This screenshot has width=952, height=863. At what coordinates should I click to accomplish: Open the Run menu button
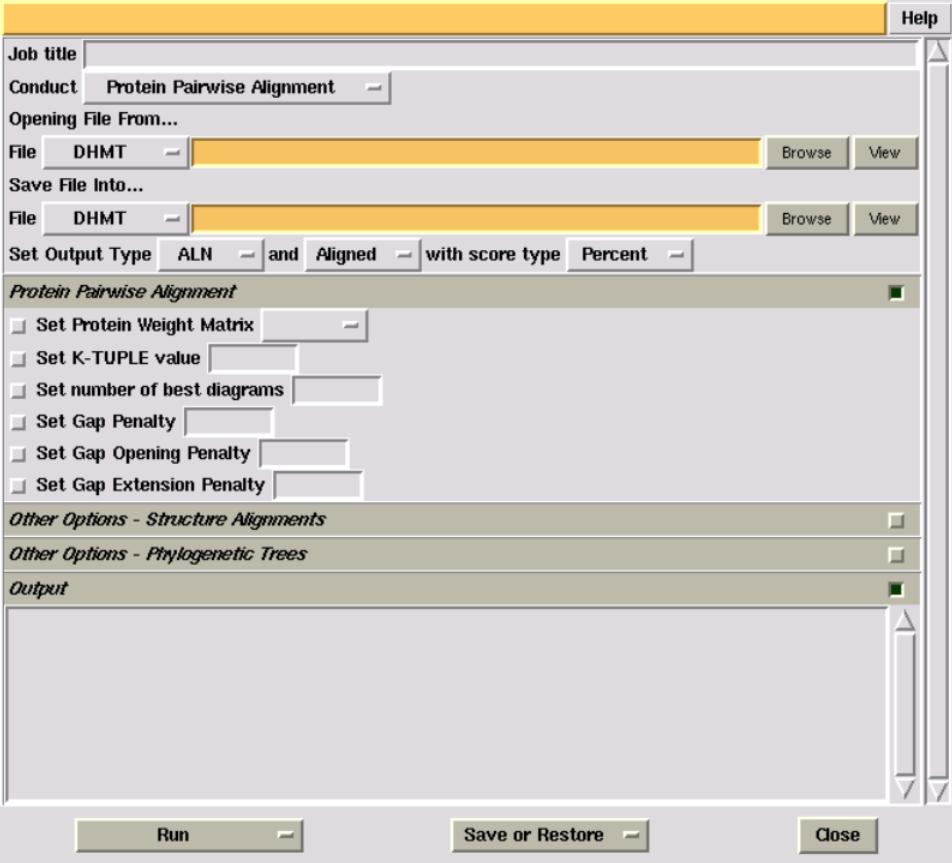pos(189,835)
